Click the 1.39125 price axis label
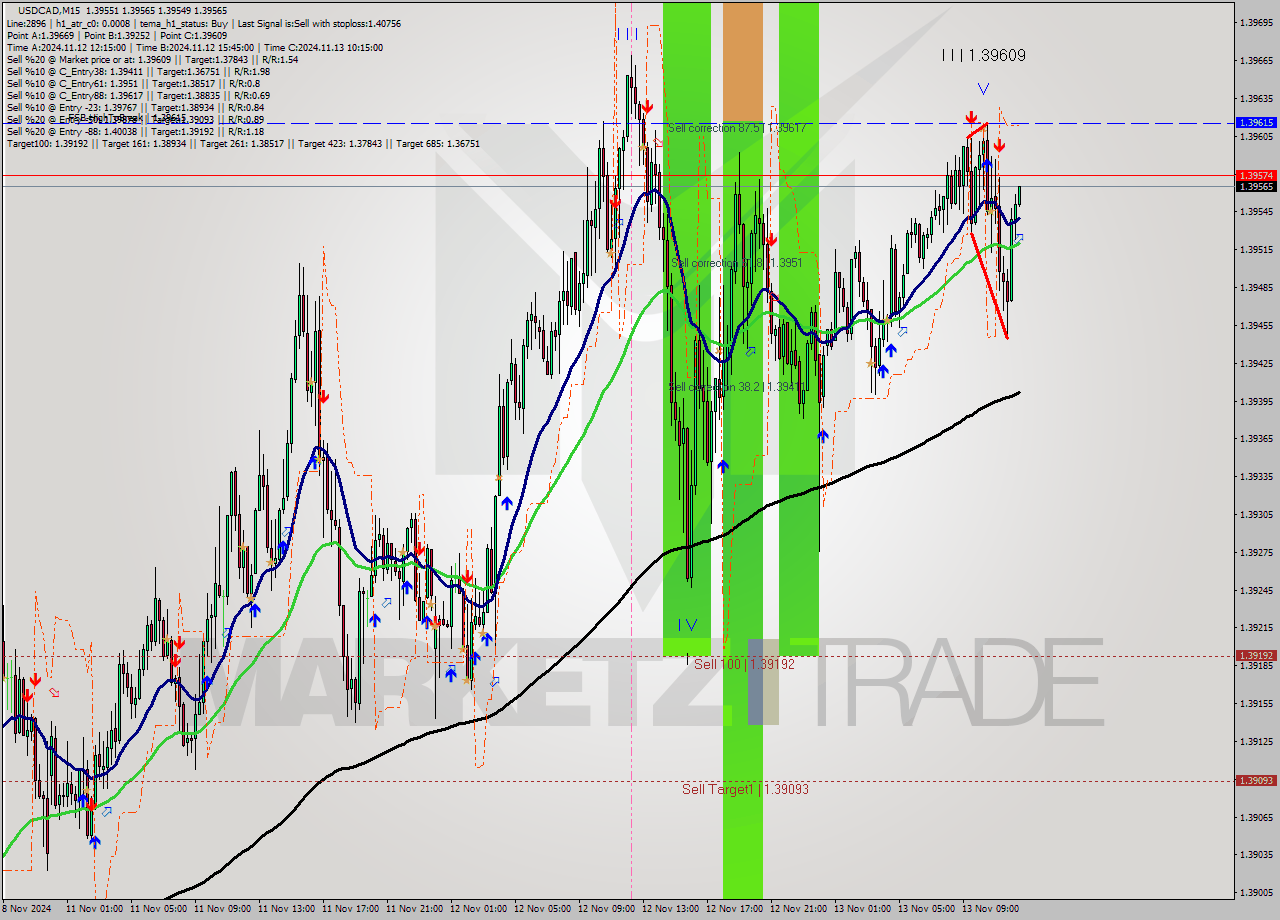The width and height of the screenshot is (1280, 920). pyautogui.click(x=1256, y=741)
